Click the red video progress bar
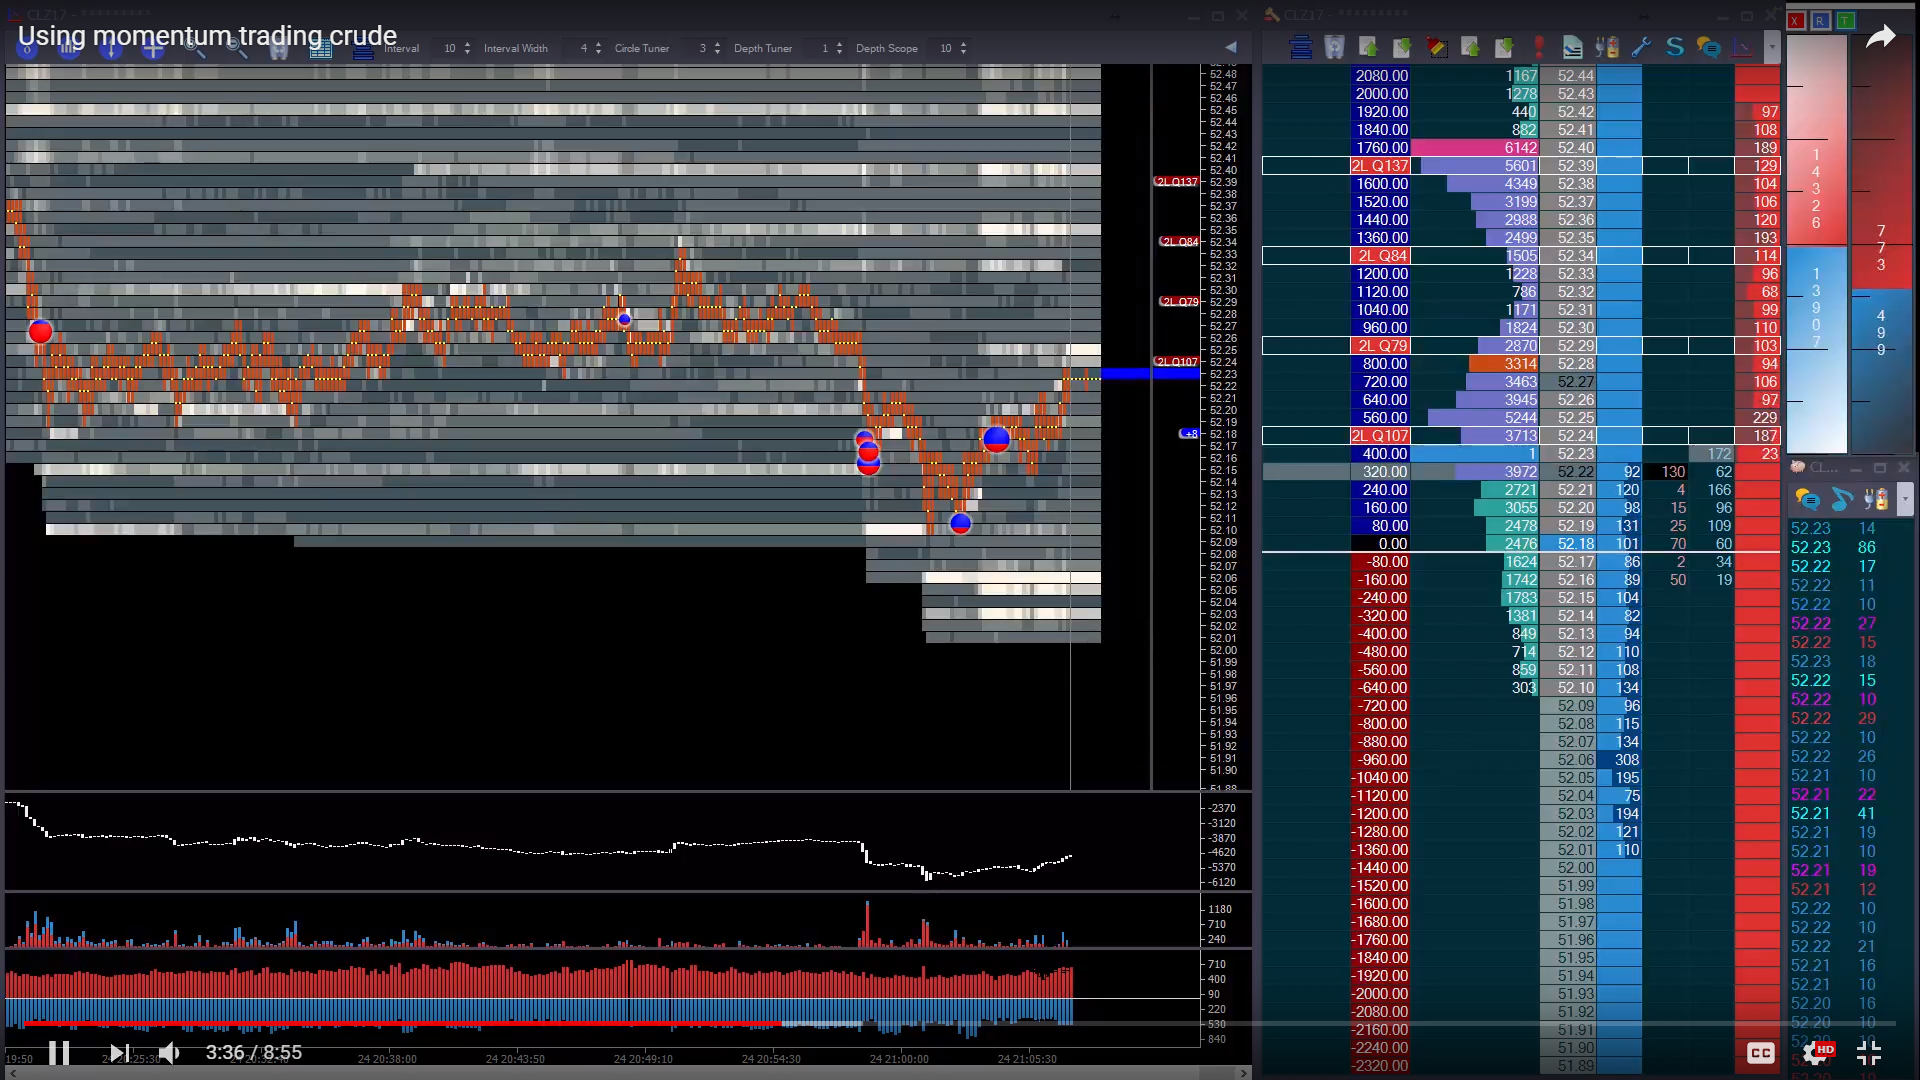The height and width of the screenshot is (1080, 1920). click(x=400, y=1024)
